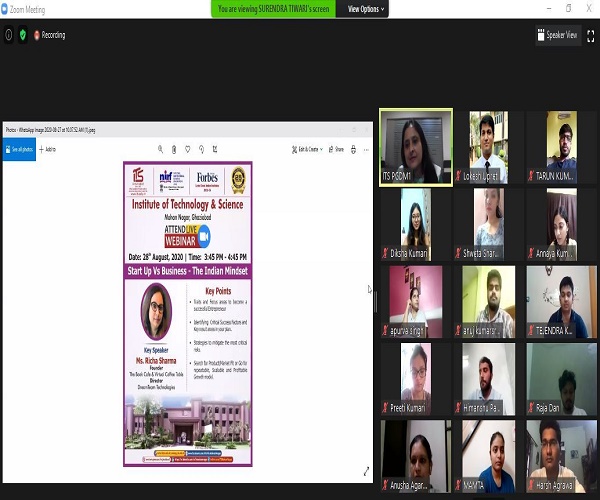Click the delete trash icon in Photos
The height and width of the screenshot is (500, 600).
pos(174,149)
